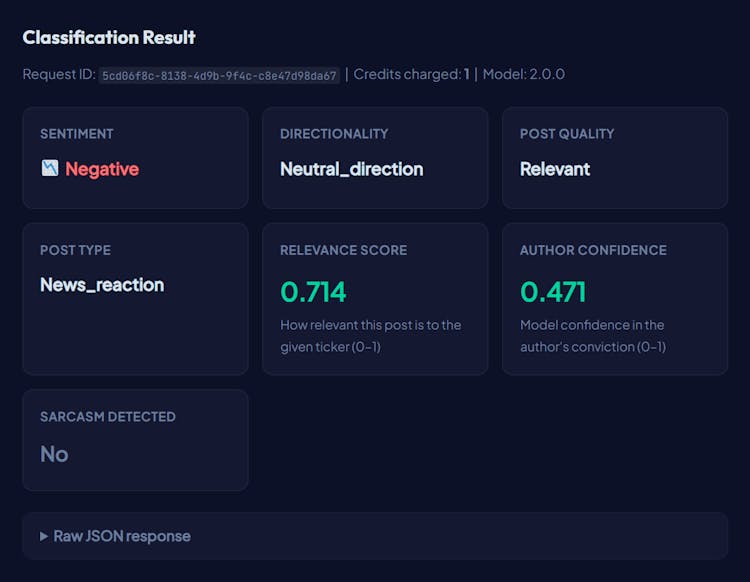Screen dimensions: 750x582
Task: Click the SENTIMENT card label
Action: click(77, 134)
